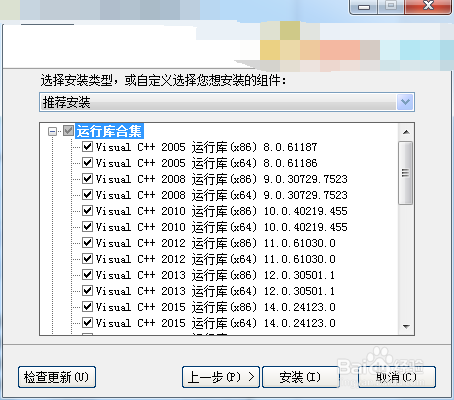Select text Visual C++ 2005 运行库 (x86) 8.0.61187
This screenshot has height=400, width=454.
206,147
